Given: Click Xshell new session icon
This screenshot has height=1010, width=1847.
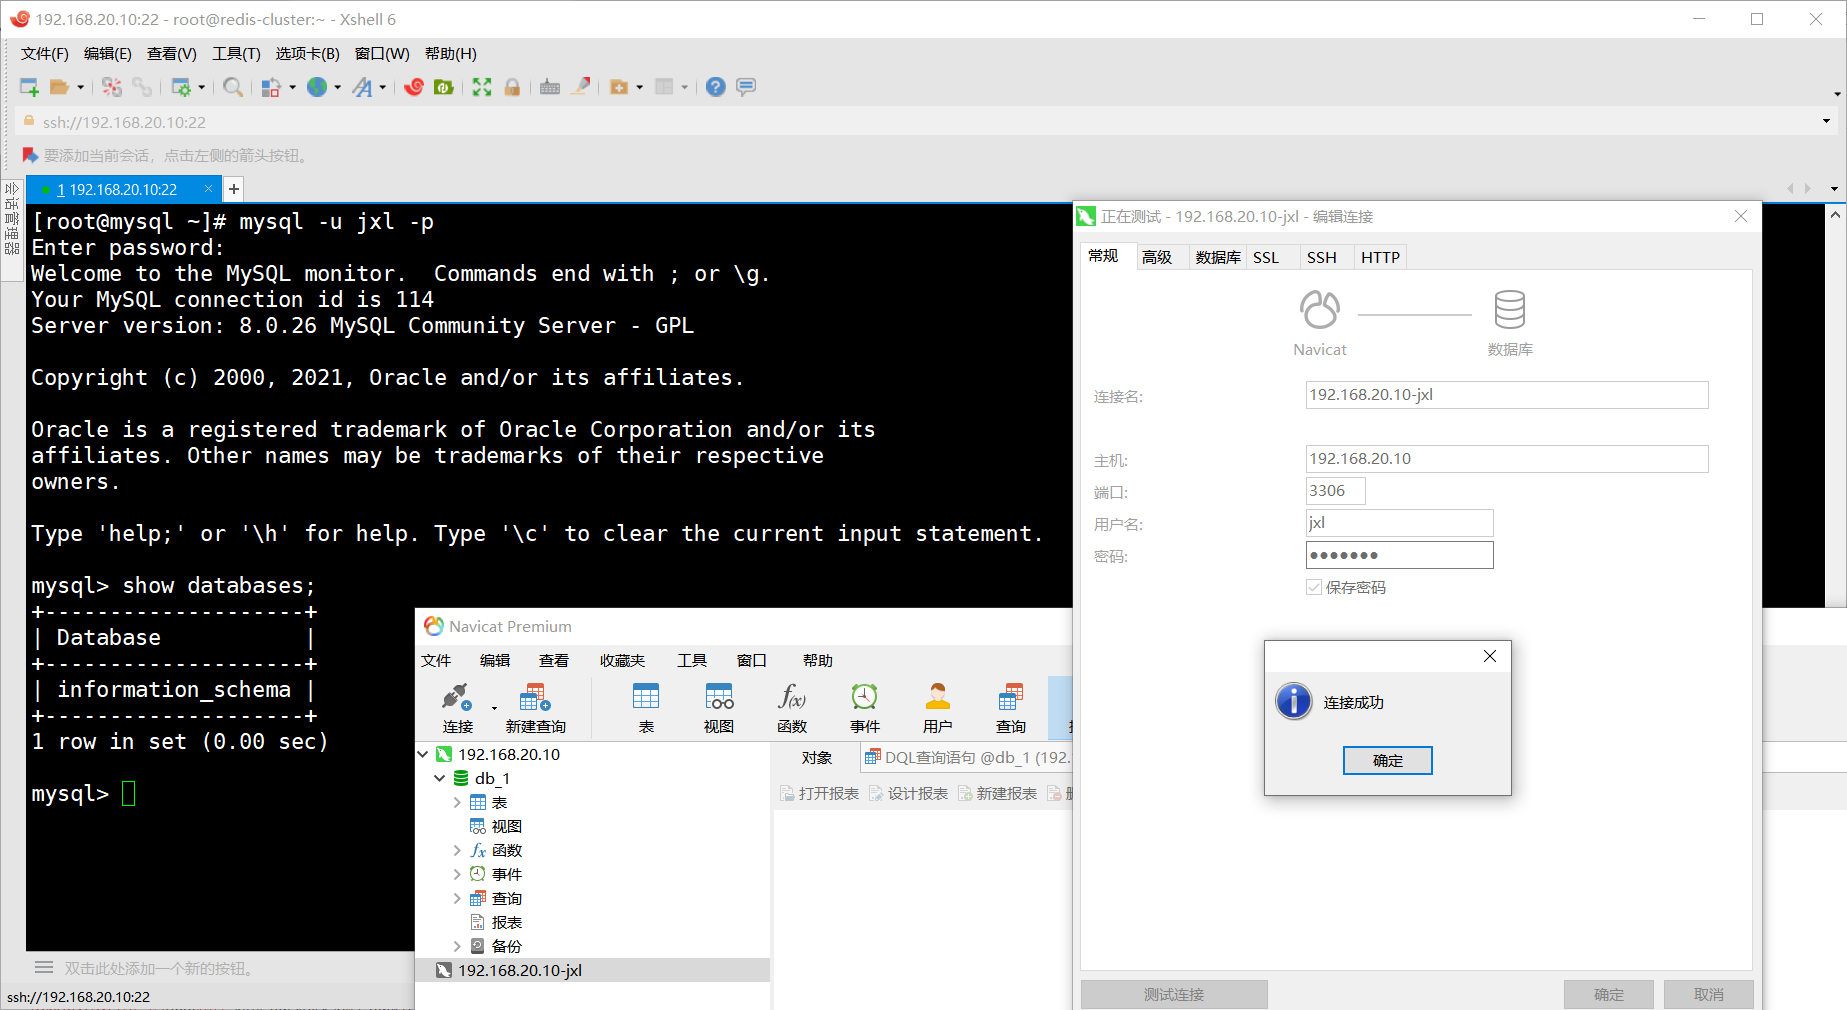Looking at the screenshot, I should click(29, 87).
